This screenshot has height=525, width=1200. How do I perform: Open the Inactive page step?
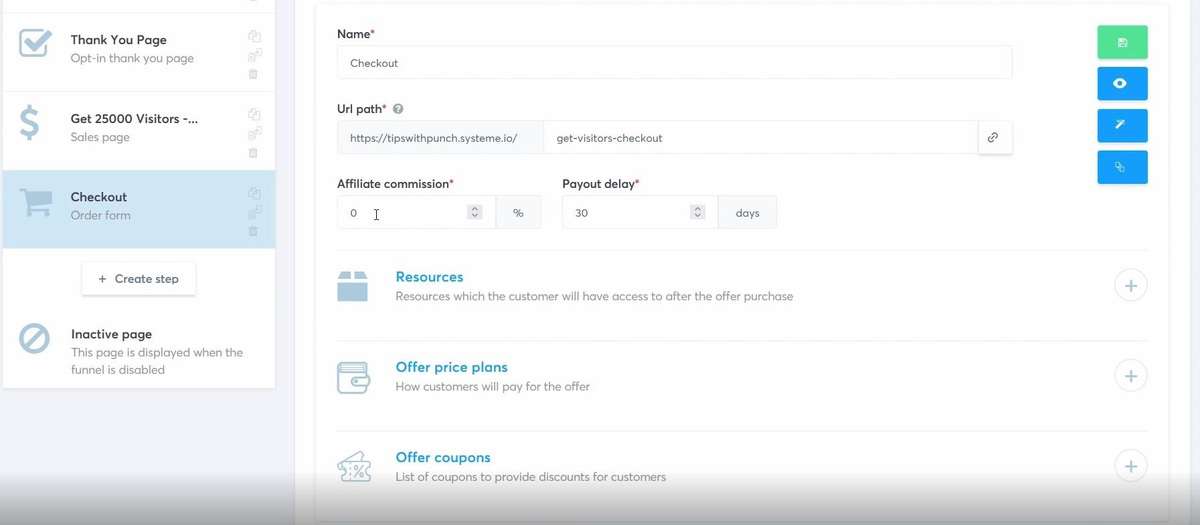(x=139, y=351)
